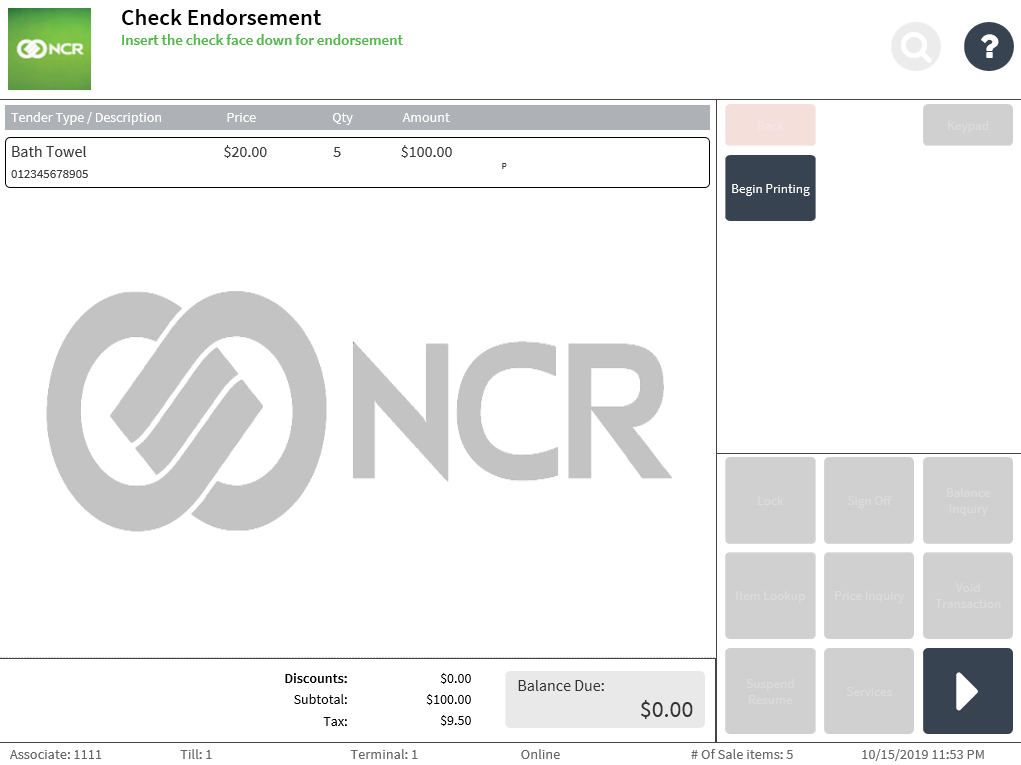This screenshot has height=765, width=1021.
Task: Click the quantity 5 cell
Action: pyautogui.click(x=337, y=152)
